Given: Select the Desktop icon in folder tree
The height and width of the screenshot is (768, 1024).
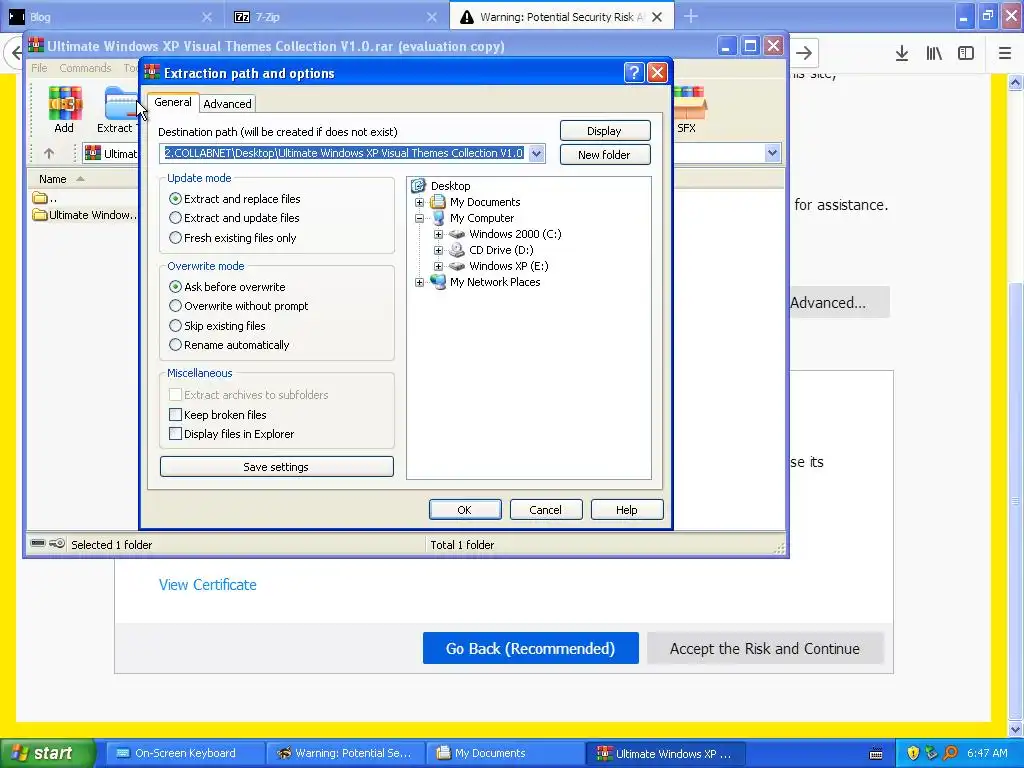Looking at the screenshot, I should click(x=419, y=186).
